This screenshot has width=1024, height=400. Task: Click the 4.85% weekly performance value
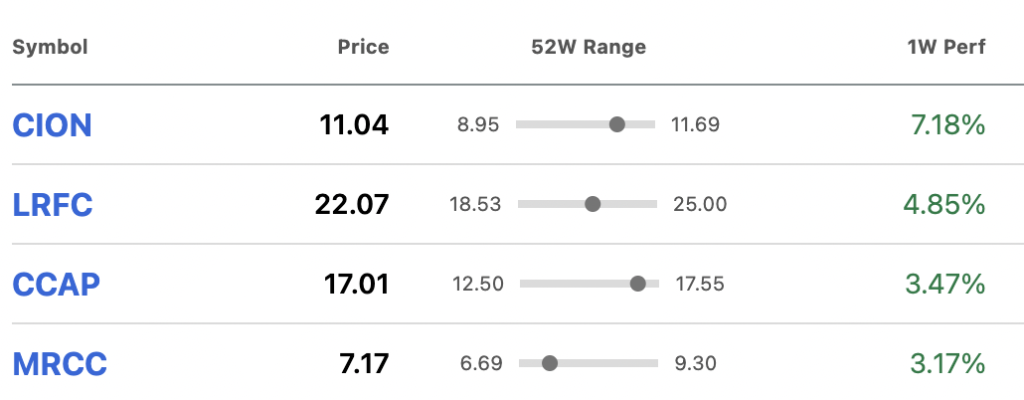(944, 205)
